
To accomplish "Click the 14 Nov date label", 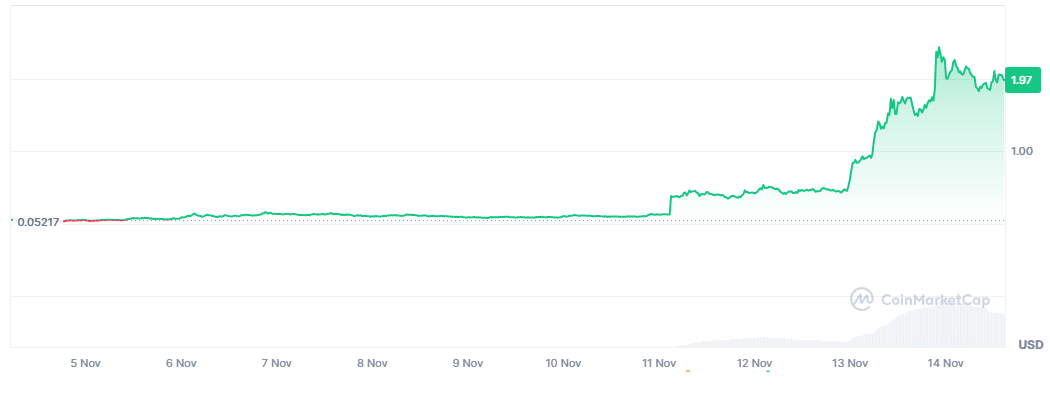I will 946,364.
